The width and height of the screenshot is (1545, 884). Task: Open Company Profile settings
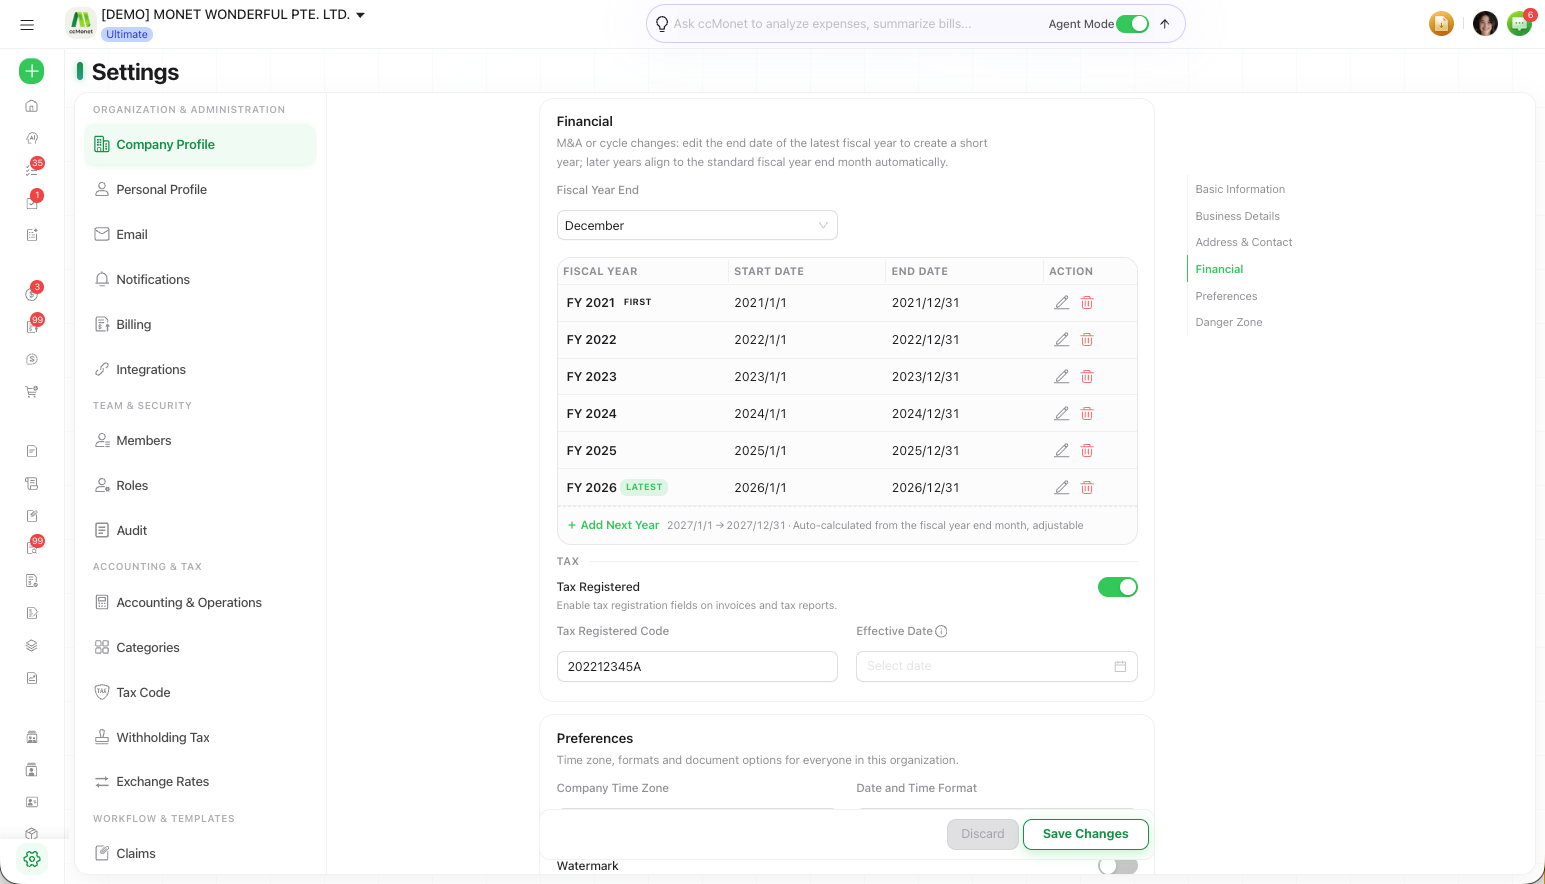[200, 145]
